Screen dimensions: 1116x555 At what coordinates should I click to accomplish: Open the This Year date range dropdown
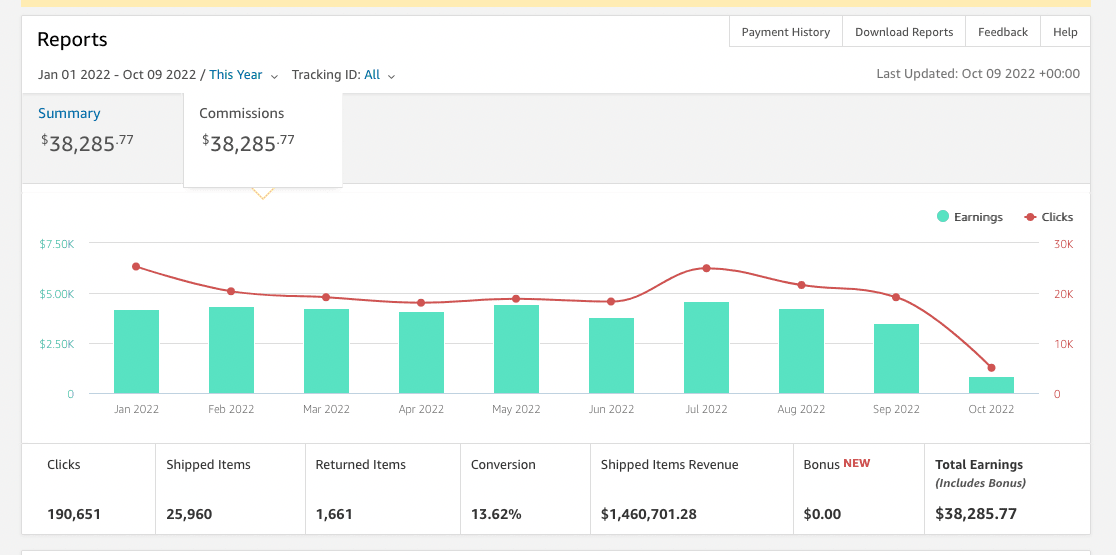243,75
